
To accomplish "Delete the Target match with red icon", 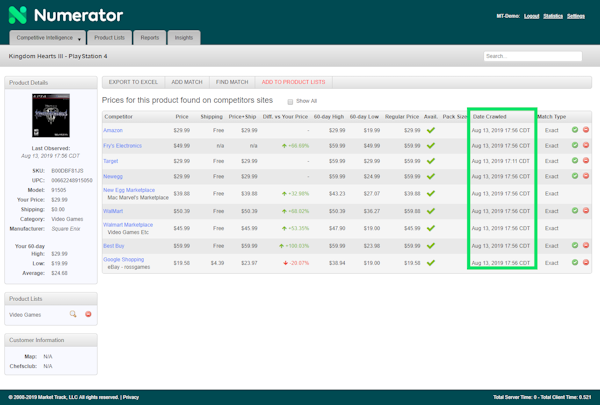I will pyautogui.click(x=586, y=160).
